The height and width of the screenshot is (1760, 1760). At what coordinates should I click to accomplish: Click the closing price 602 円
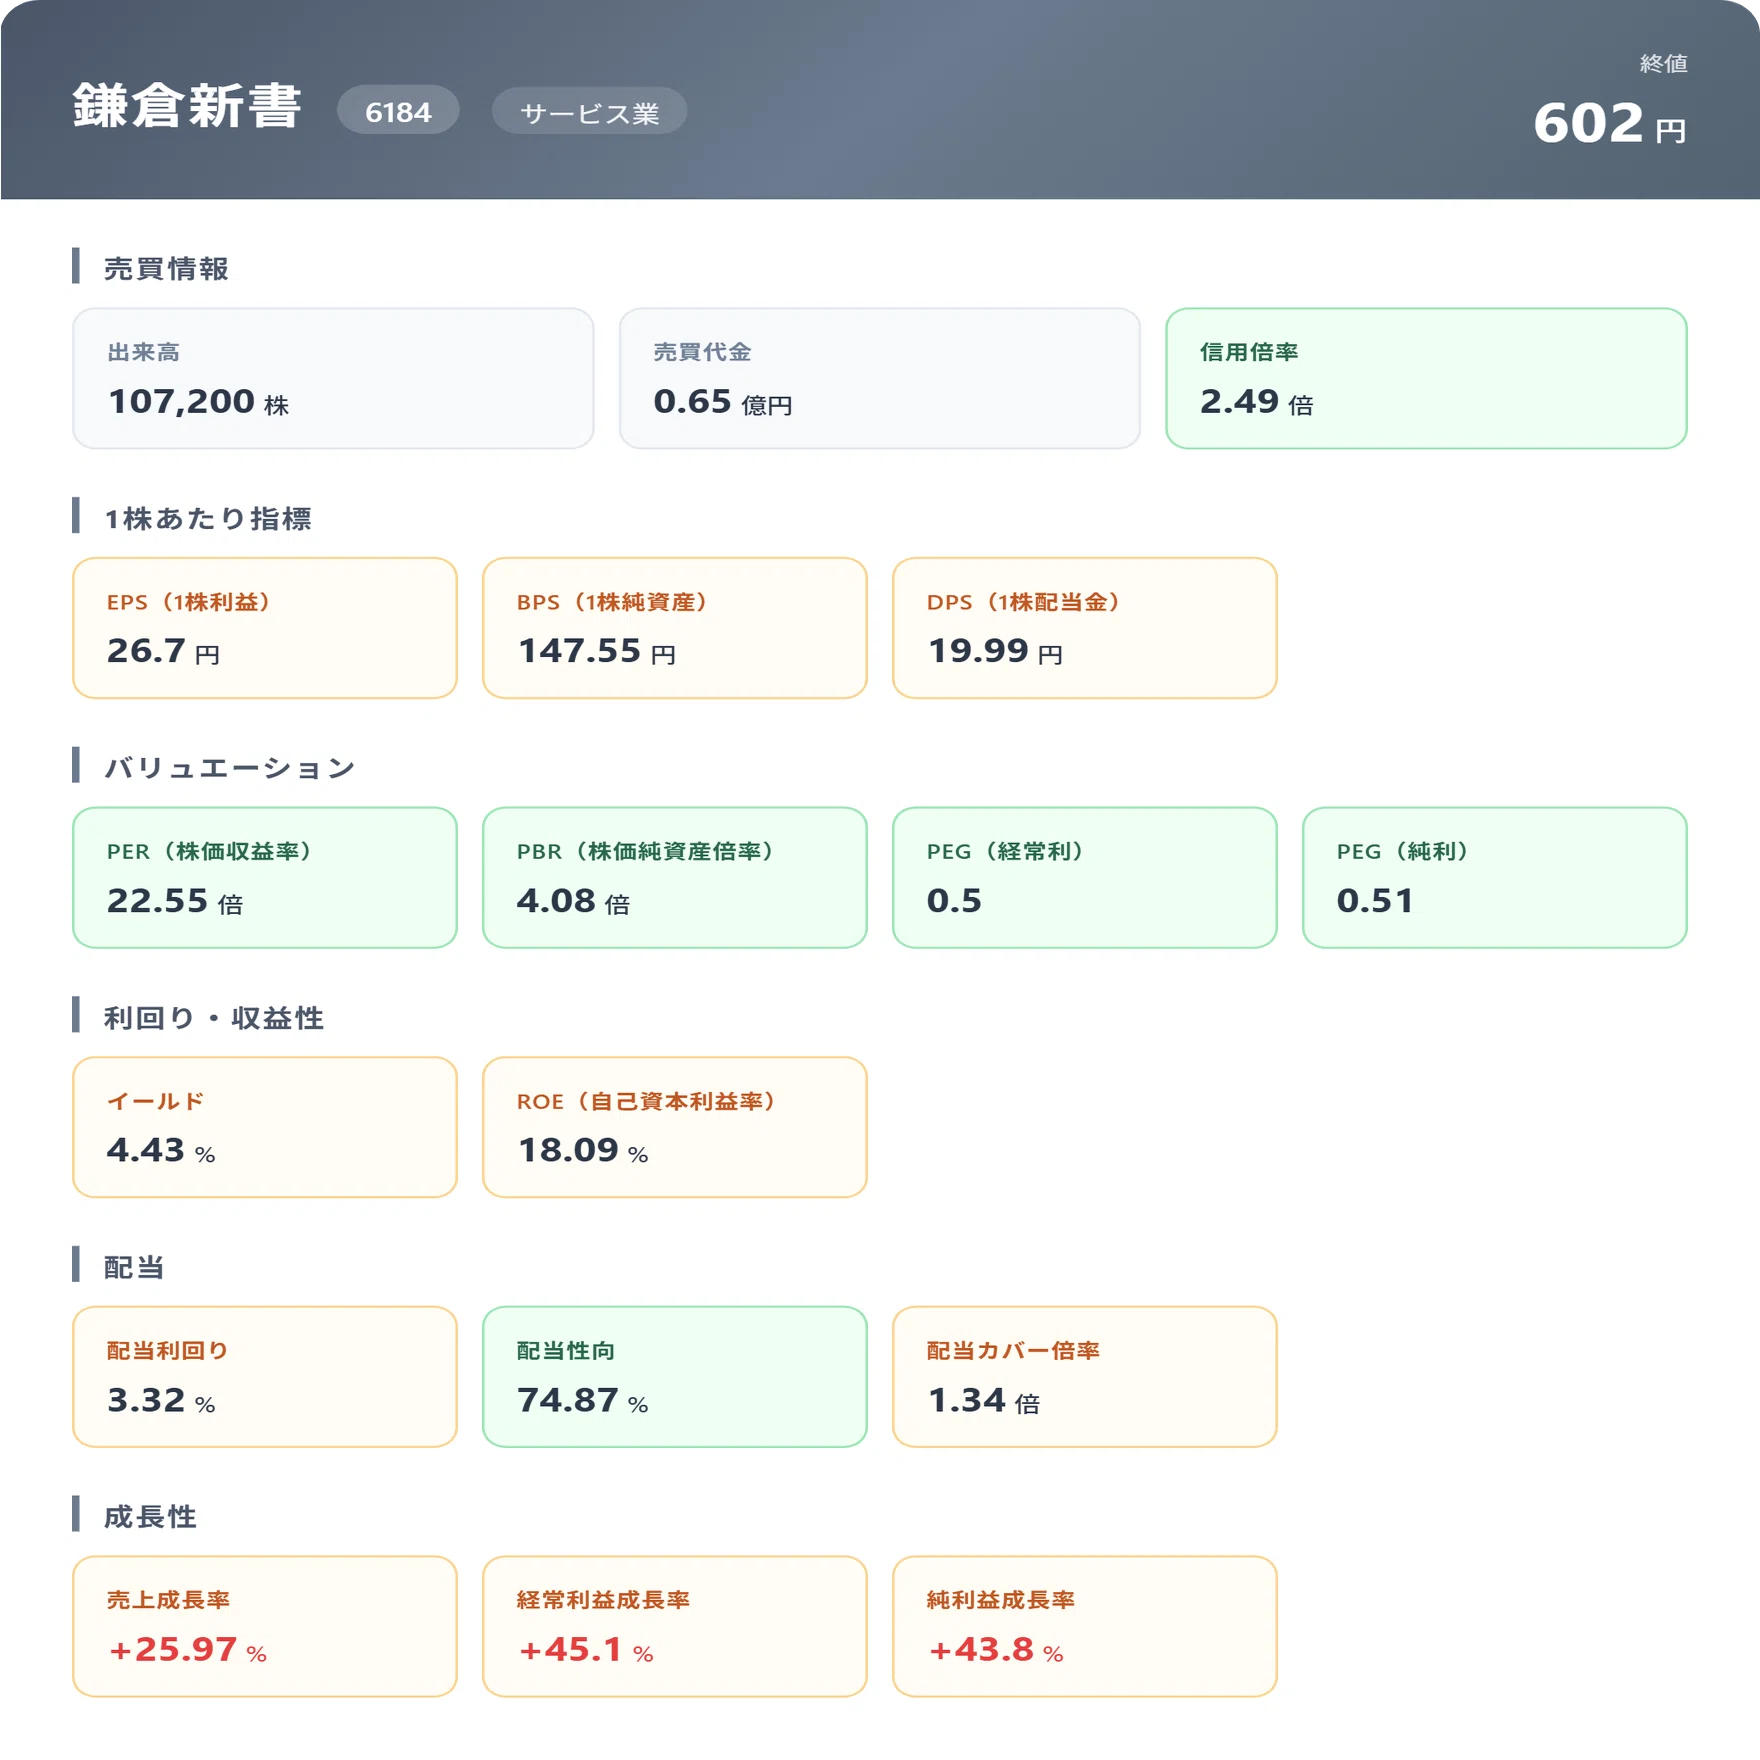pos(1610,124)
